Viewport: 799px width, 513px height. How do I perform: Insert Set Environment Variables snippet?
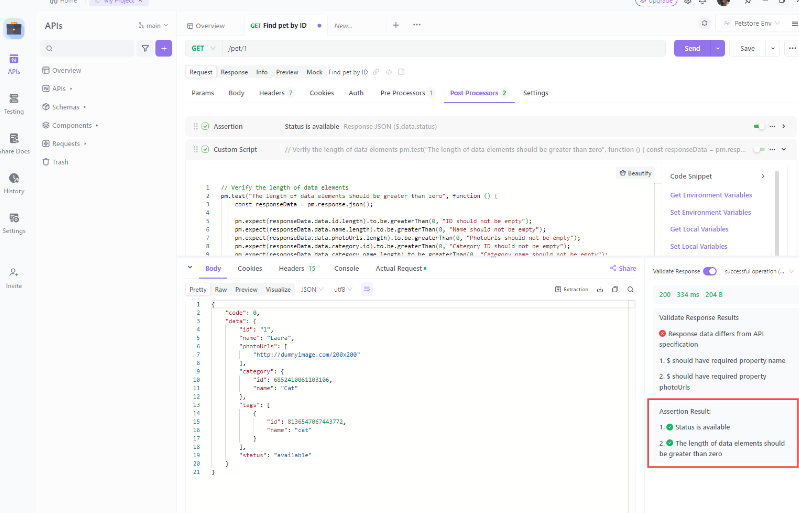coord(710,212)
